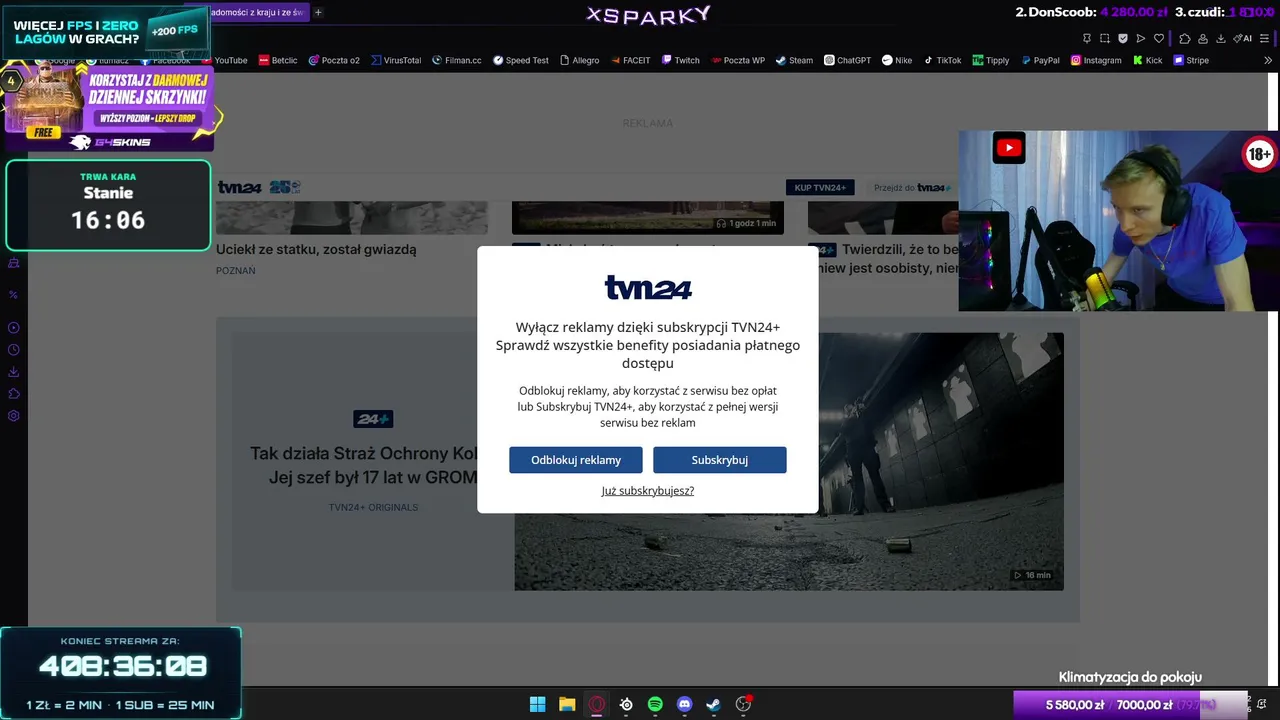
Task: Click the 64Skins free daily case banner
Action: (x=109, y=109)
